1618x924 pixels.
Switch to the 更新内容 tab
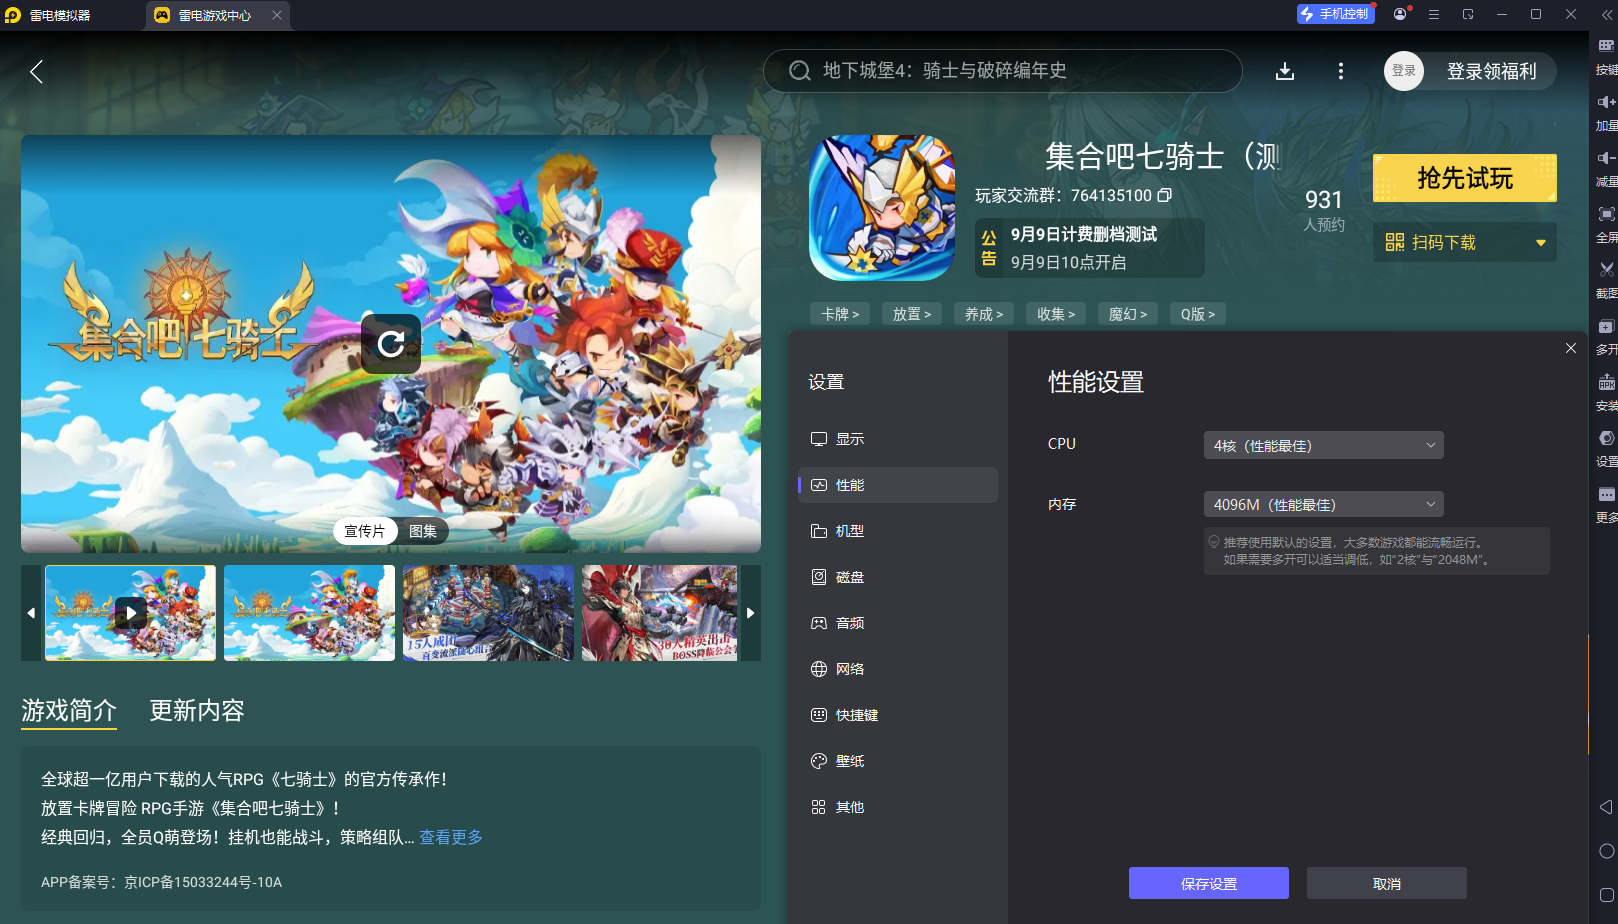(197, 711)
